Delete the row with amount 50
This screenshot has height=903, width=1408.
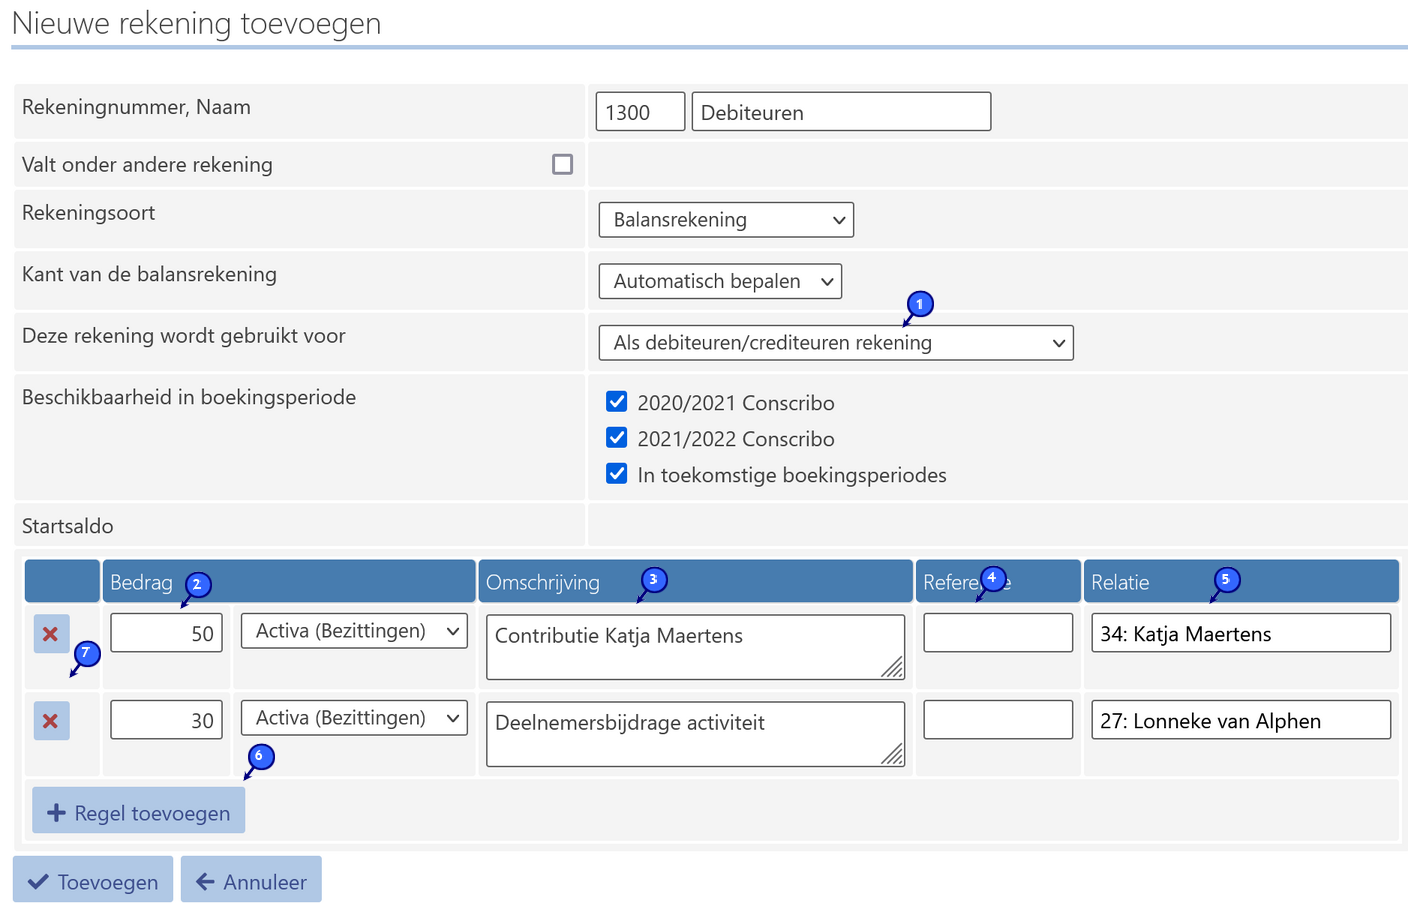point(51,634)
